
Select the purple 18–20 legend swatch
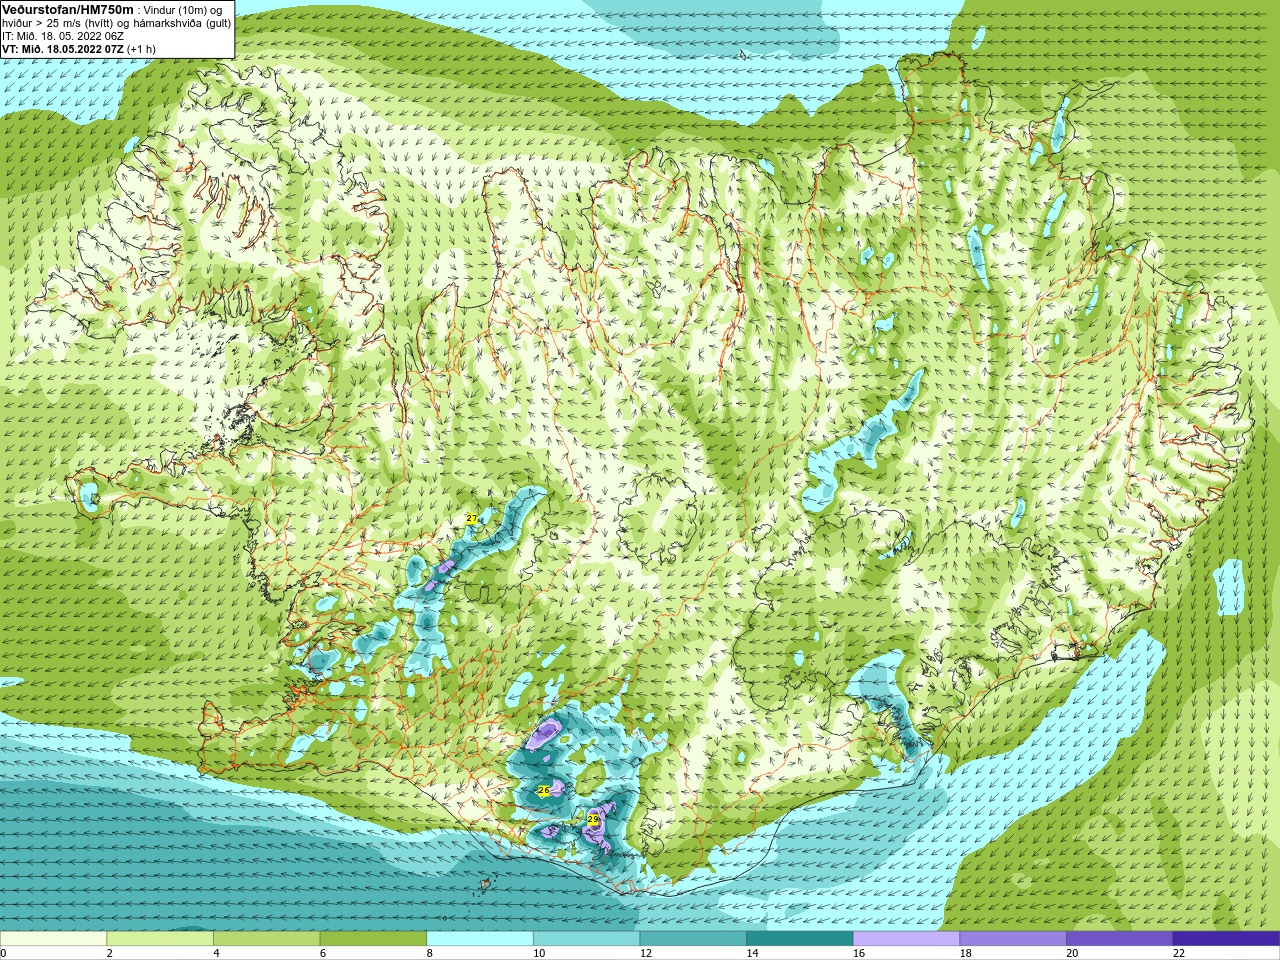point(1013,939)
